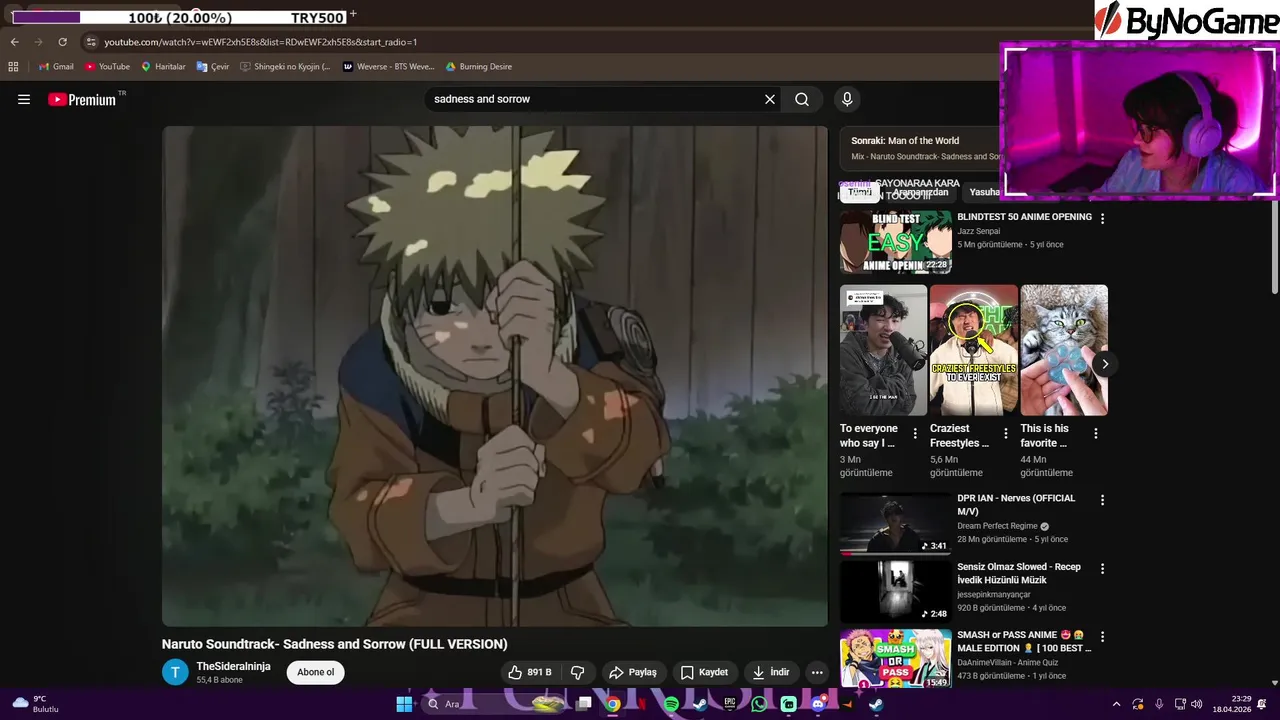Open a new browser tab with plus icon
Viewport: 1280px width, 720px height.
pos(353,15)
